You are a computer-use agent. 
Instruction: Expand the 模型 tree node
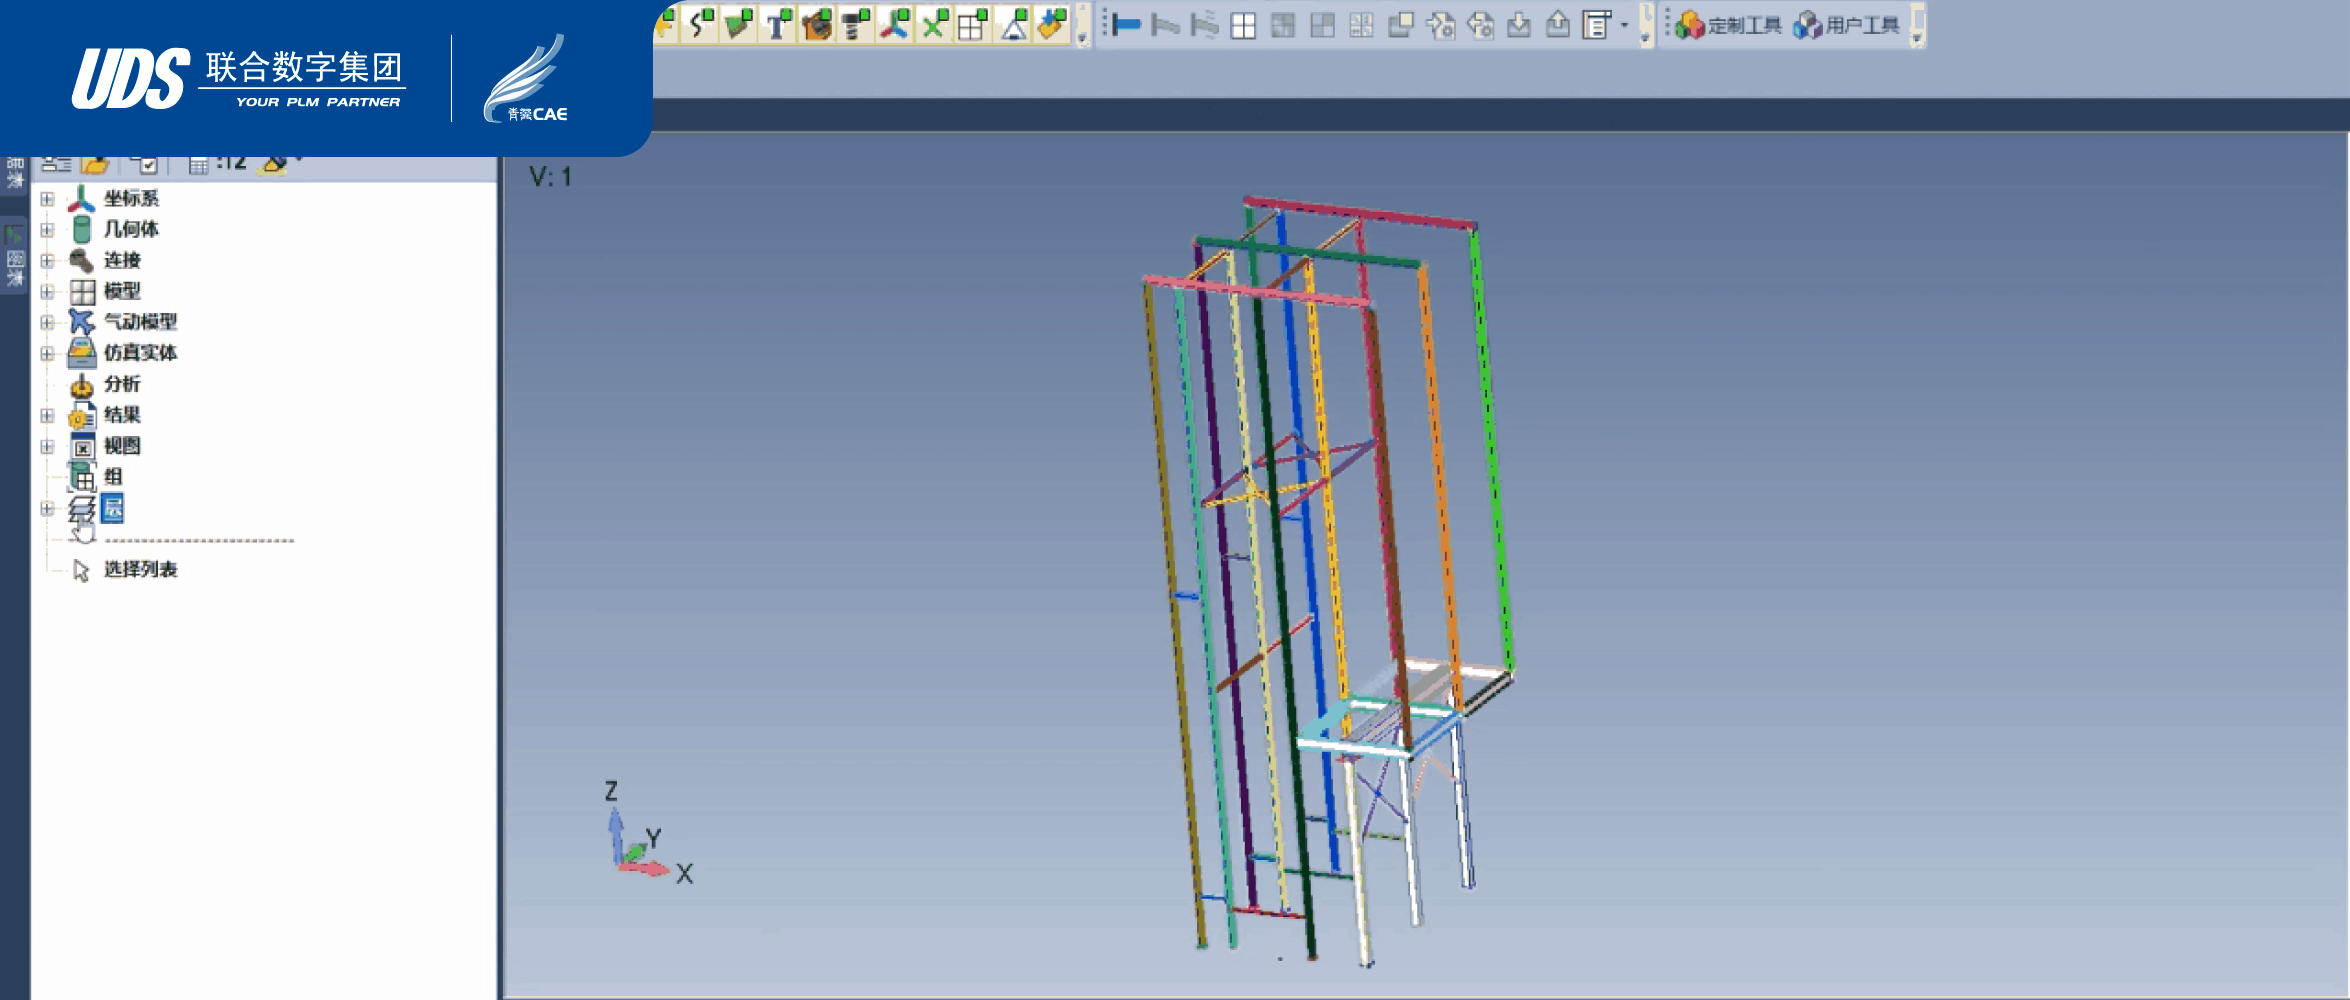[x=47, y=292]
